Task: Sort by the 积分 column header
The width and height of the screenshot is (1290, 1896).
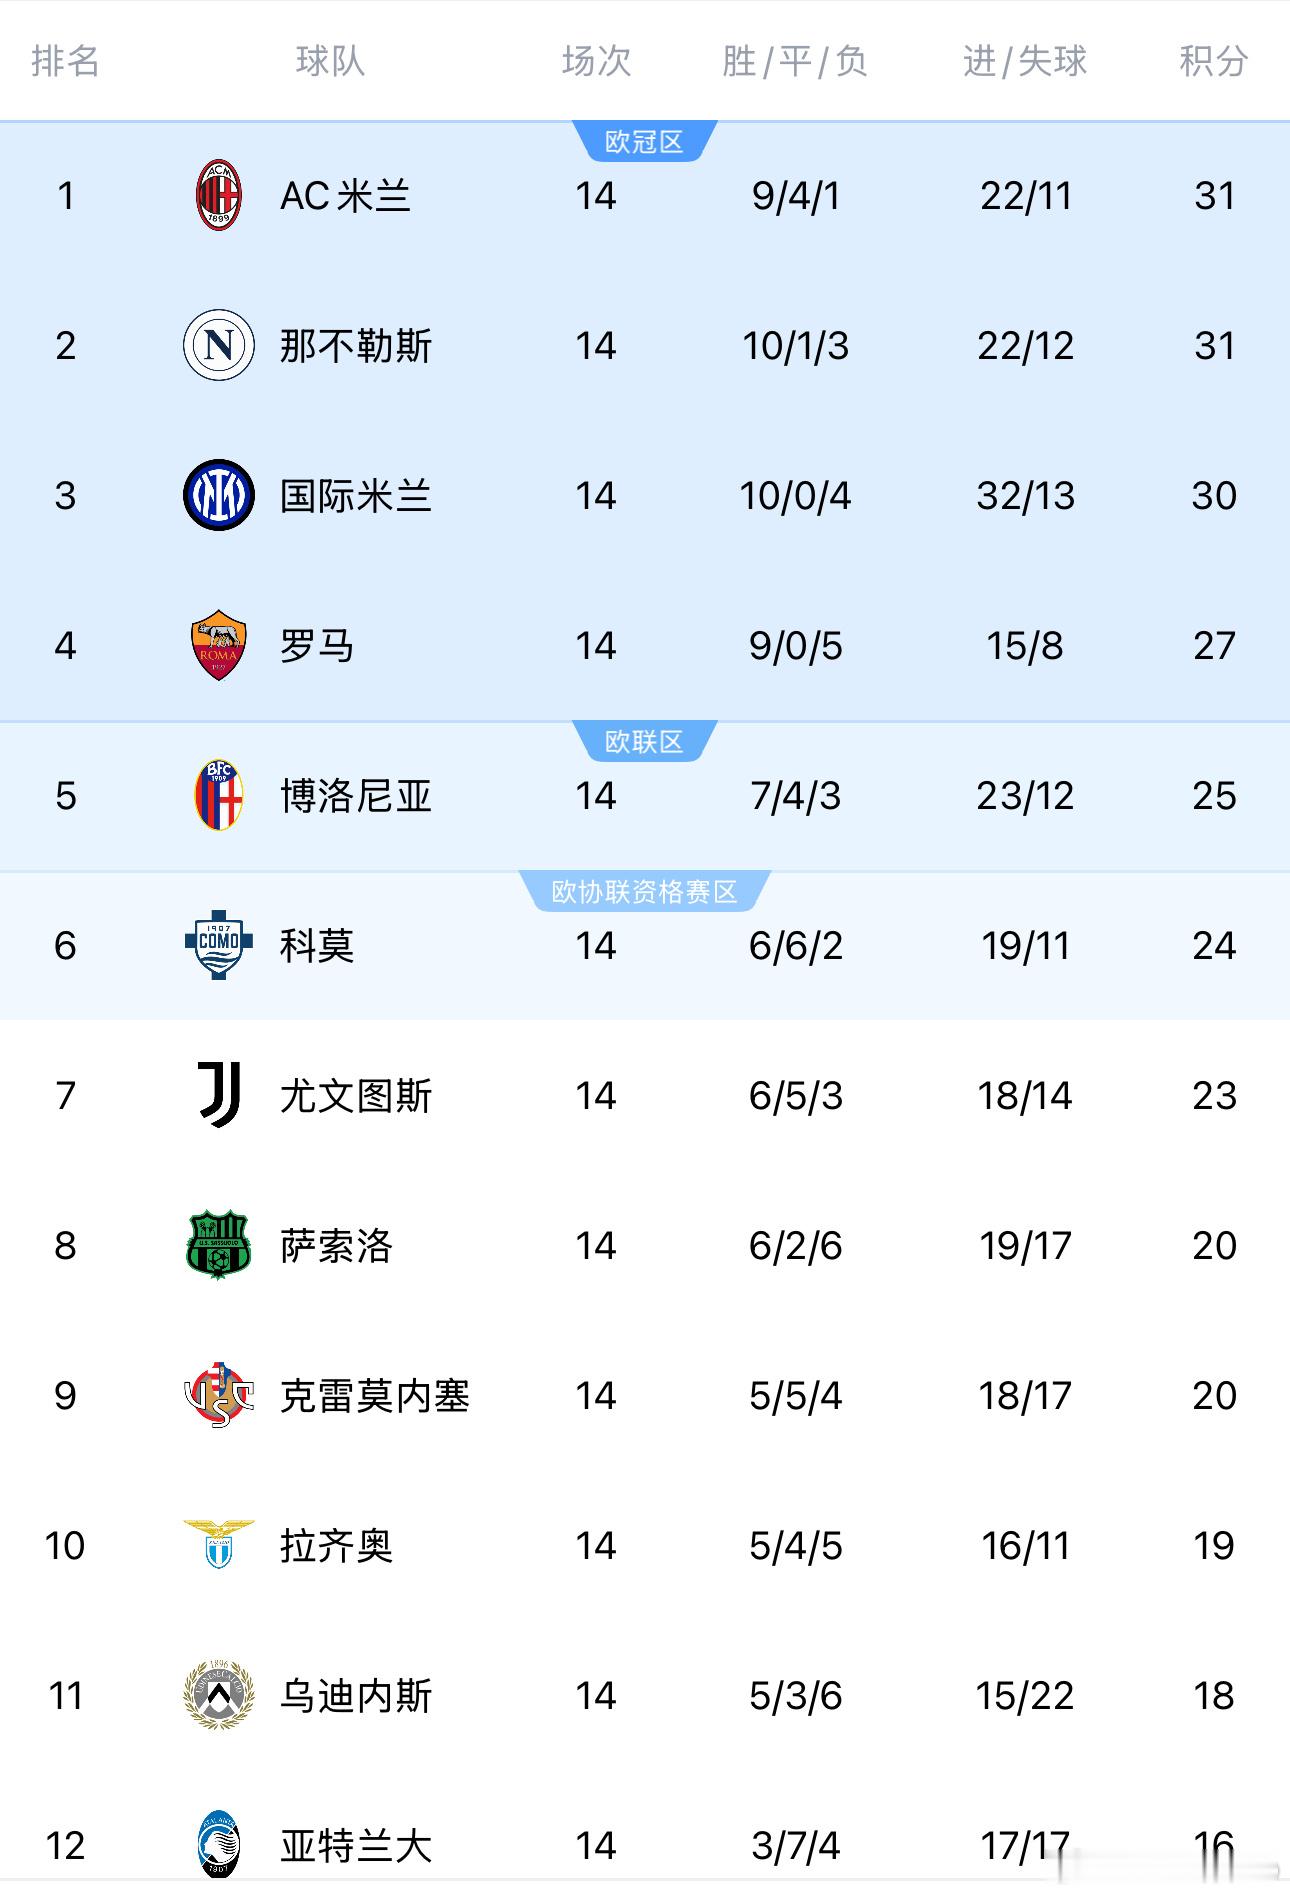Action: click(1211, 62)
